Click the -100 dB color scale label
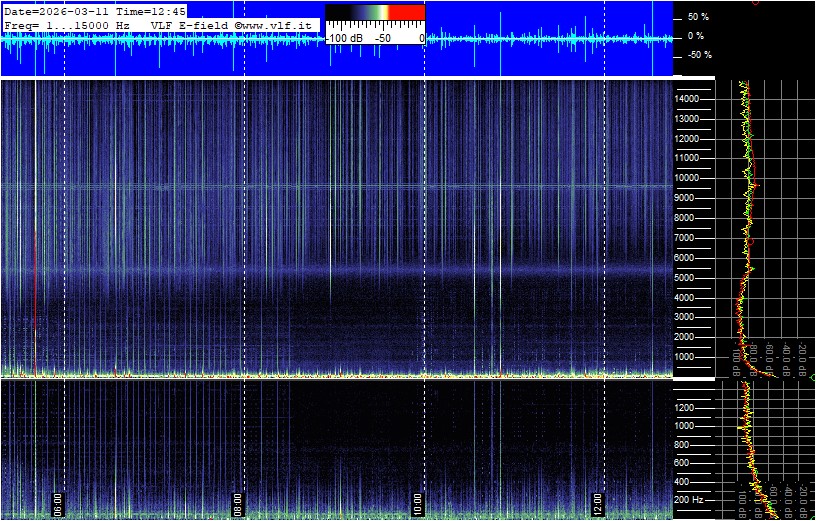Image resolution: width=816 pixels, height=521 pixels. point(344,37)
